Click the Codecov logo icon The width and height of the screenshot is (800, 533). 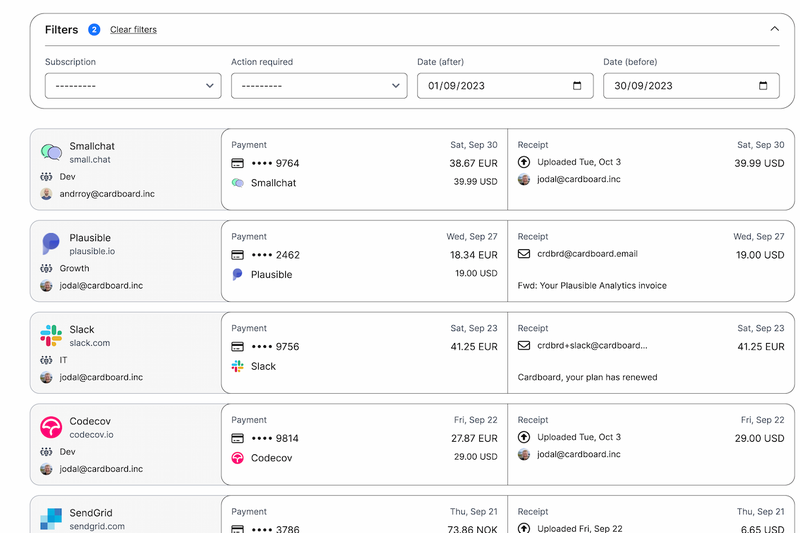tap(51, 427)
